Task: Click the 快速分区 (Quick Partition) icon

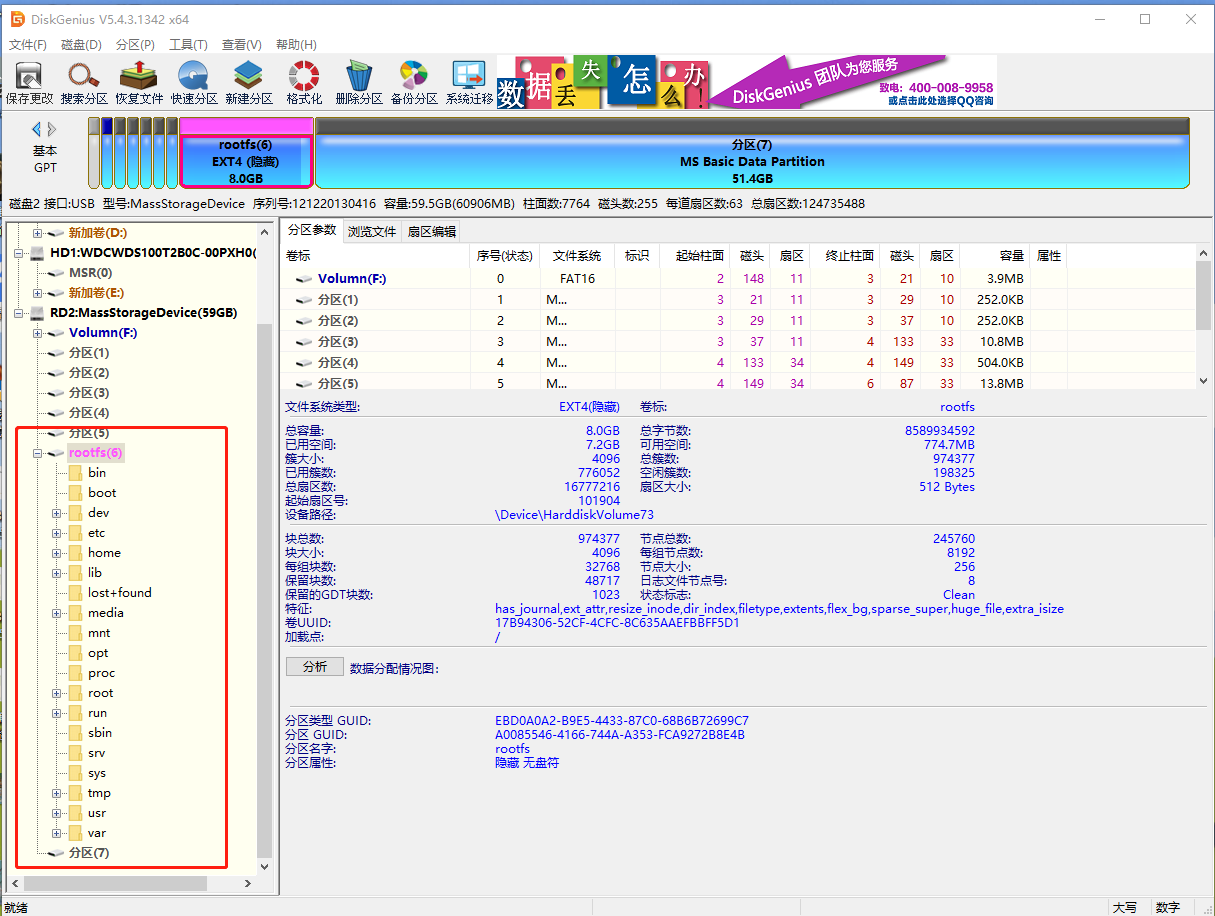Action: click(194, 82)
